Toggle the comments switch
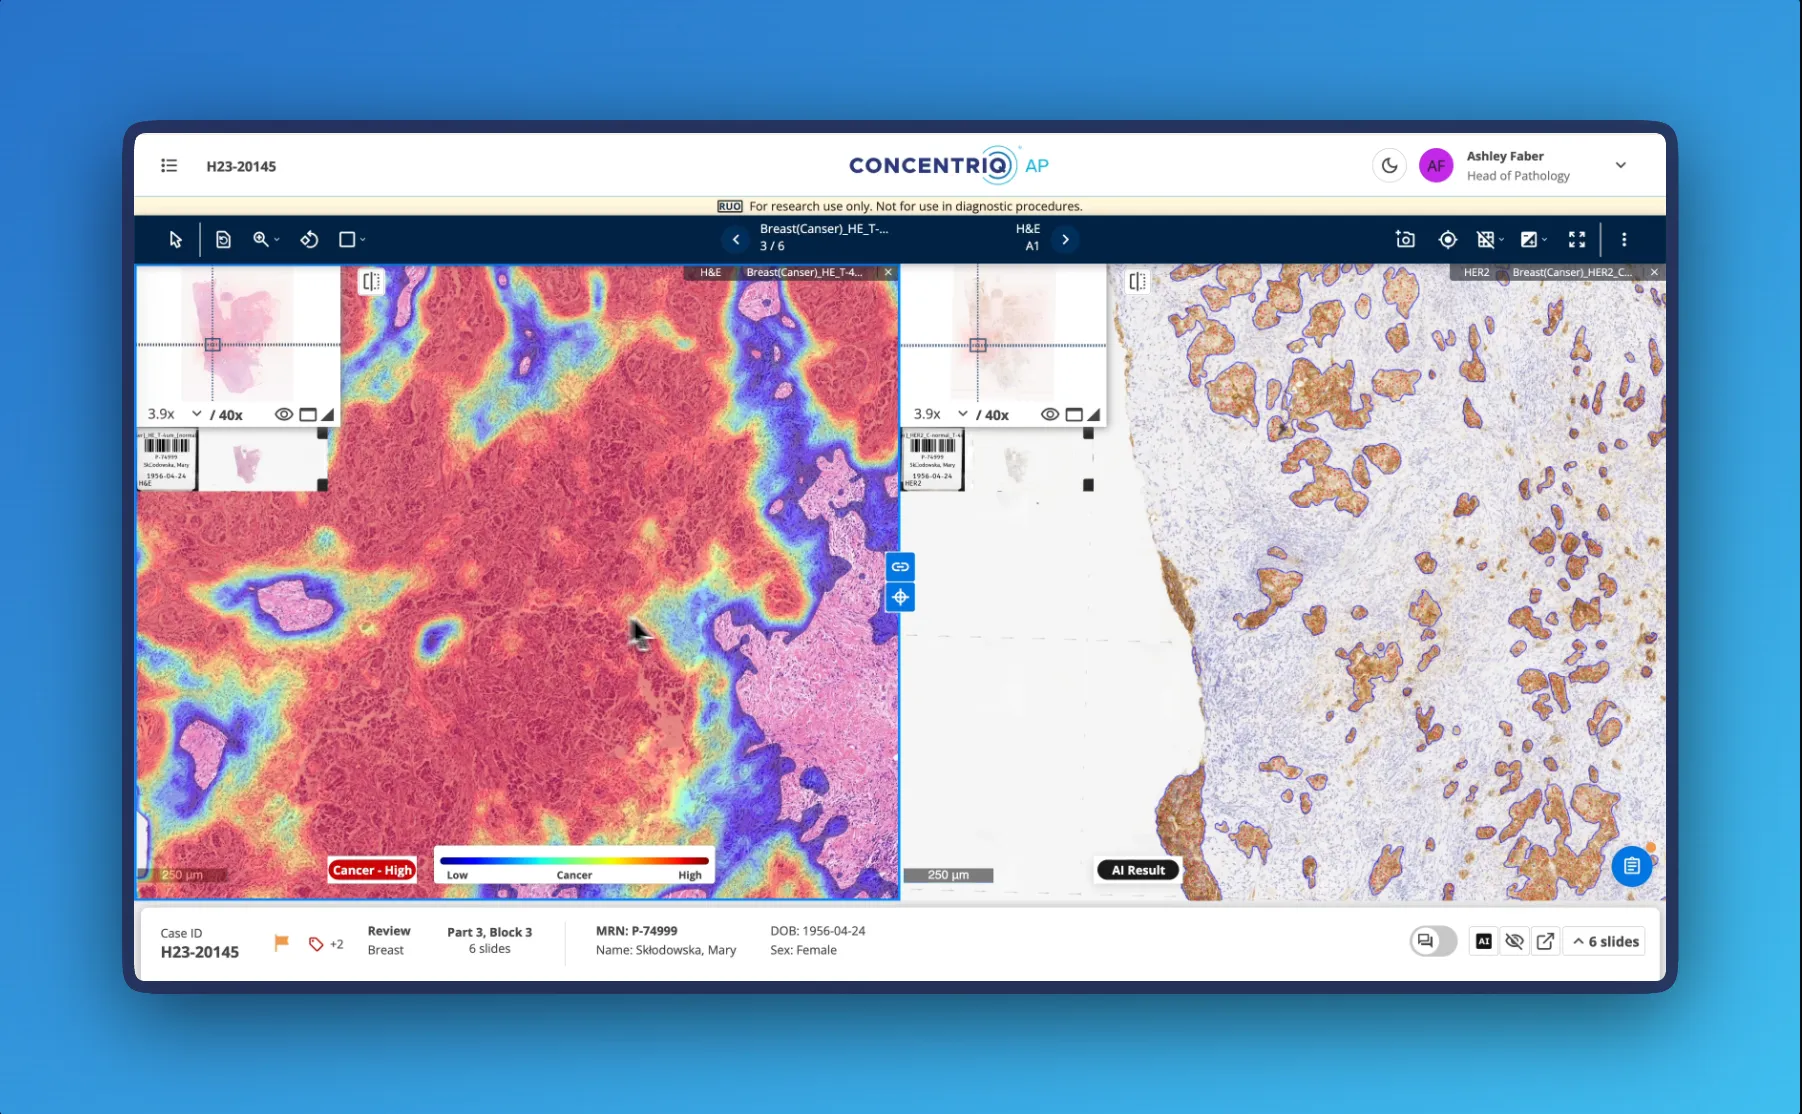The width and height of the screenshot is (1802, 1114). pos(1433,941)
